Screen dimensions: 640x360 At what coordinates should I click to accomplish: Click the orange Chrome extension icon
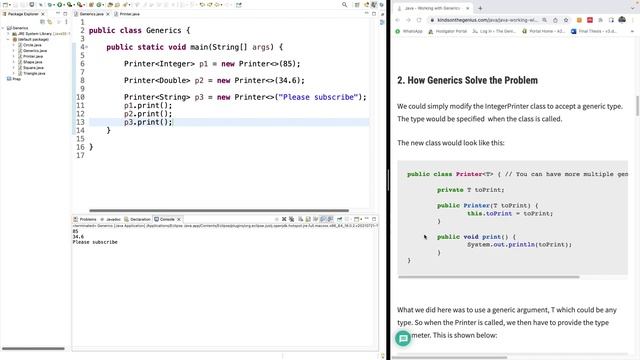[x=579, y=20]
